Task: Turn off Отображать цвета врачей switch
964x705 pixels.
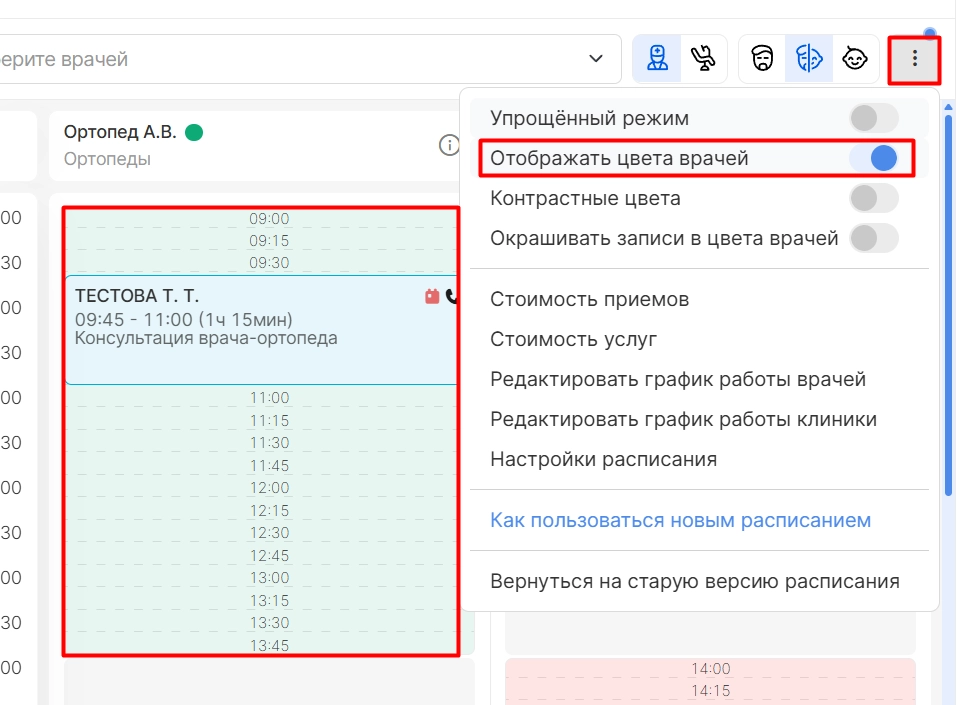Action: click(x=874, y=158)
